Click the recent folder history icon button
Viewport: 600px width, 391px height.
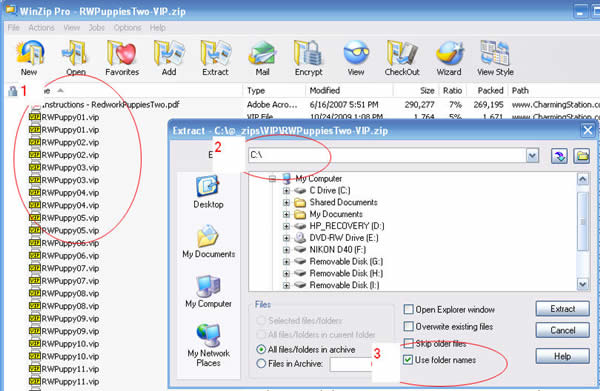pos(559,156)
